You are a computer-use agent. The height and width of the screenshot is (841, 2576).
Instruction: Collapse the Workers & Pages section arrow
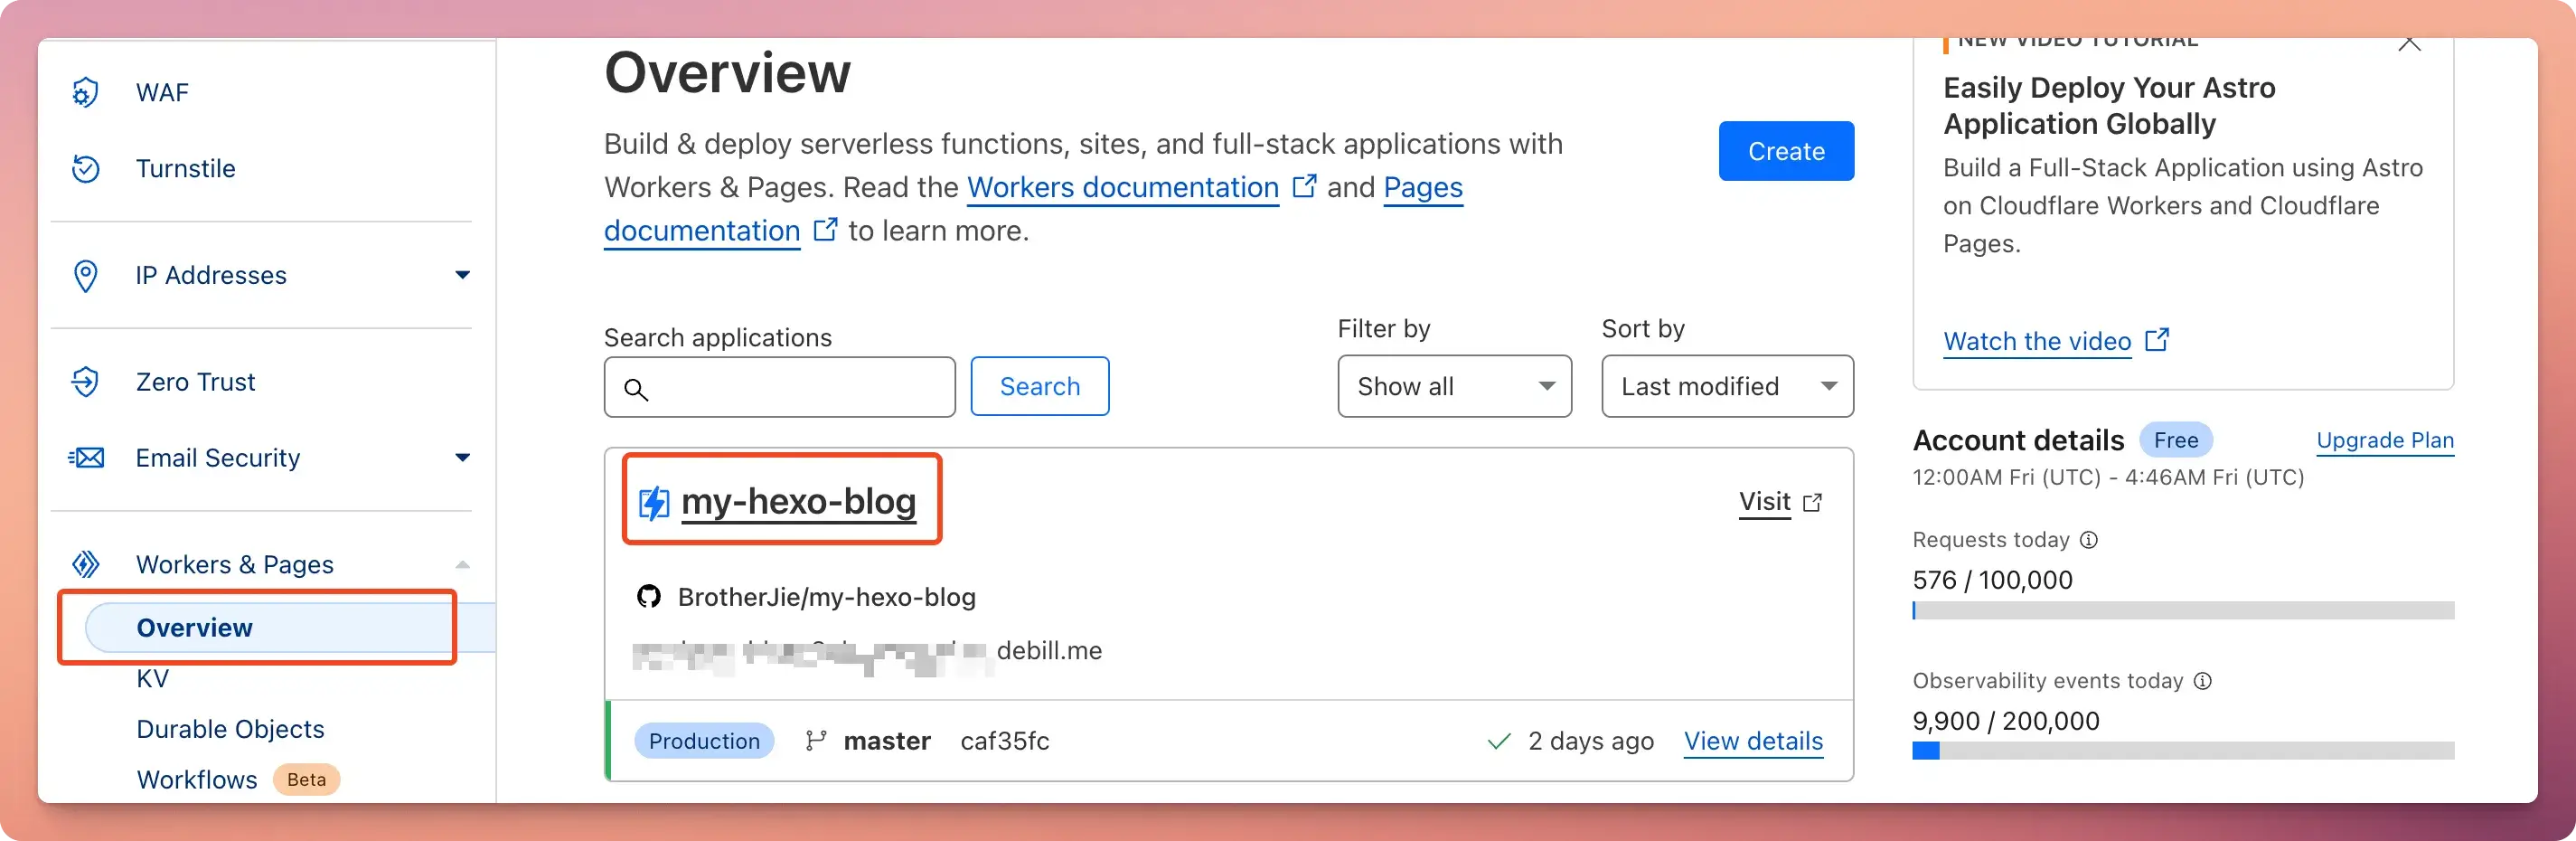coord(462,565)
